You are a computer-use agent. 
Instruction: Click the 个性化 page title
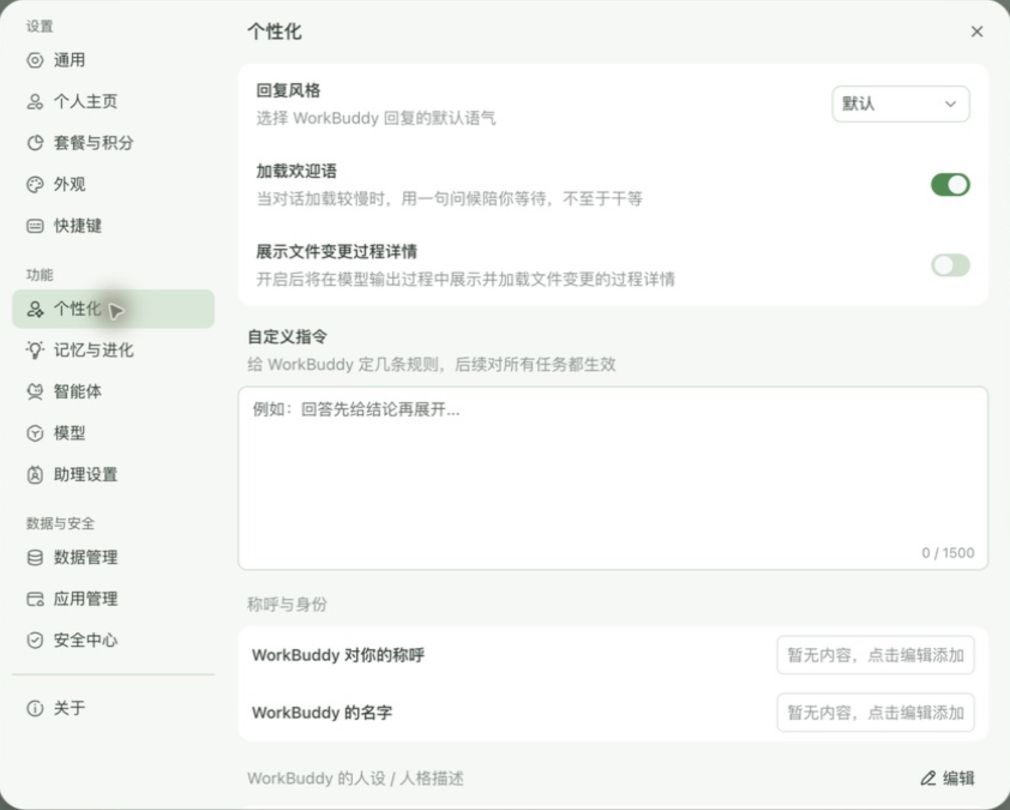coord(274,32)
